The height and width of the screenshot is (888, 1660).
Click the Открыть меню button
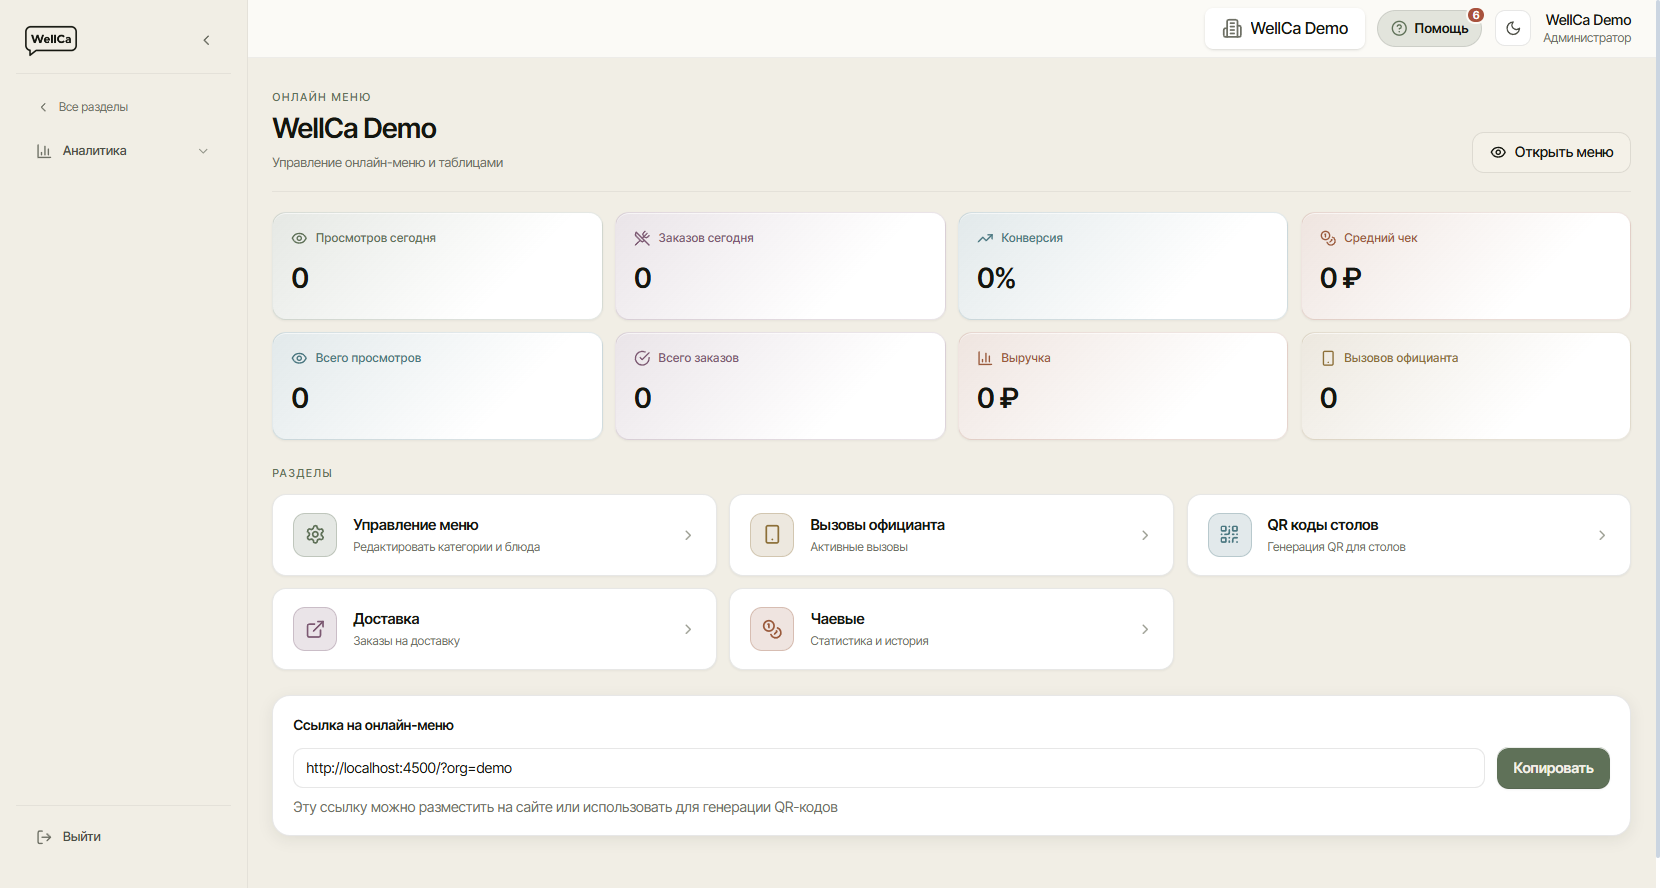pyautogui.click(x=1551, y=152)
